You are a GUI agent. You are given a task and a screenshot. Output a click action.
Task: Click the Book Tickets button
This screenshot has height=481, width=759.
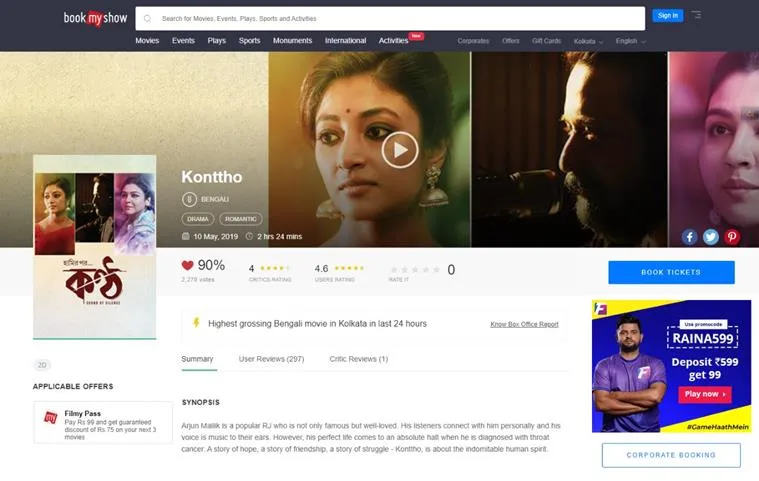[671, 272]
